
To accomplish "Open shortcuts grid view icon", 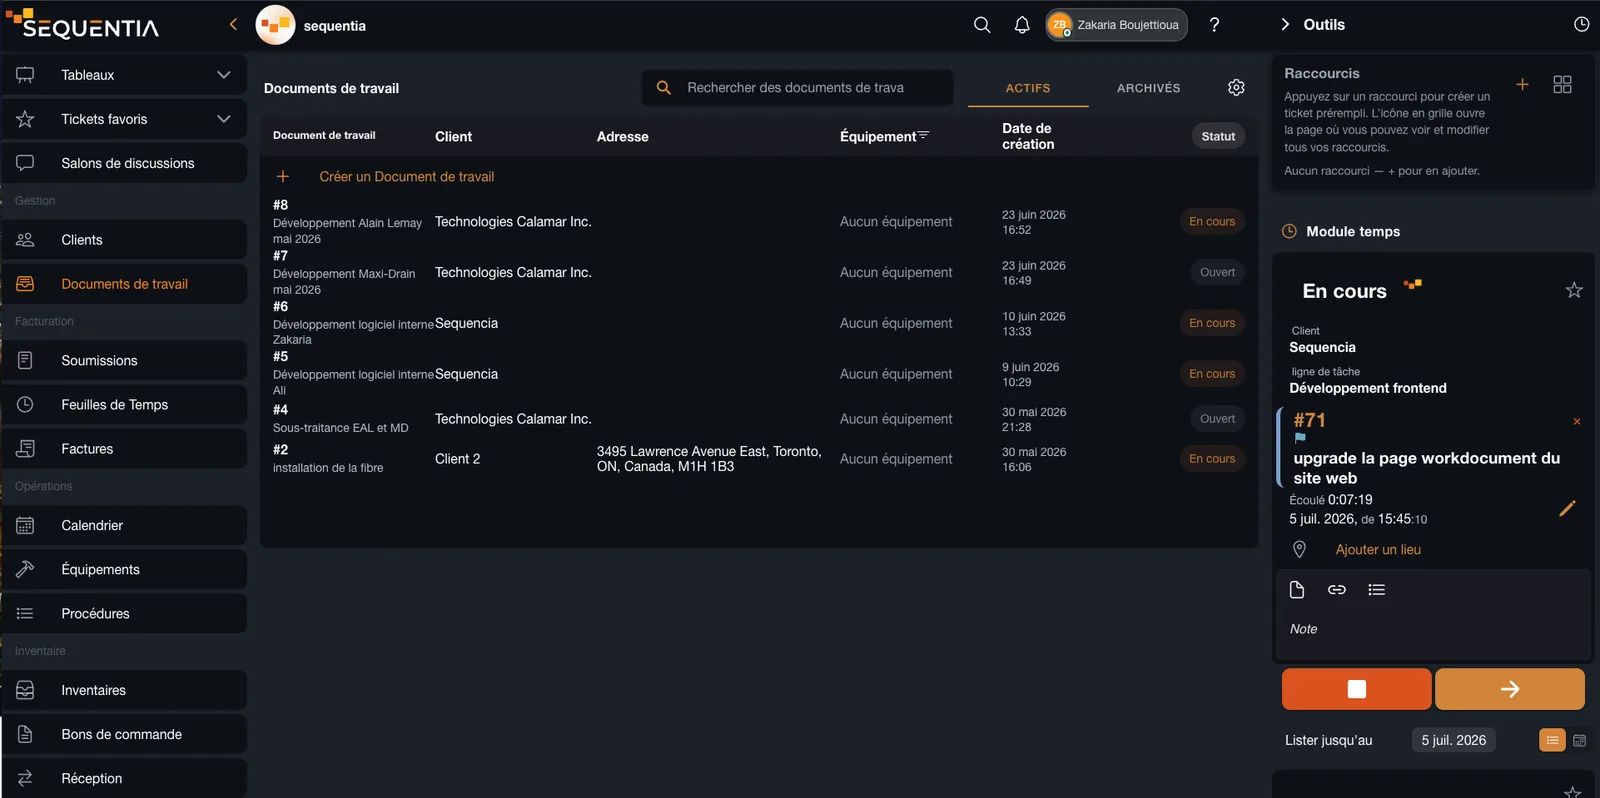I will point(1562,85).
